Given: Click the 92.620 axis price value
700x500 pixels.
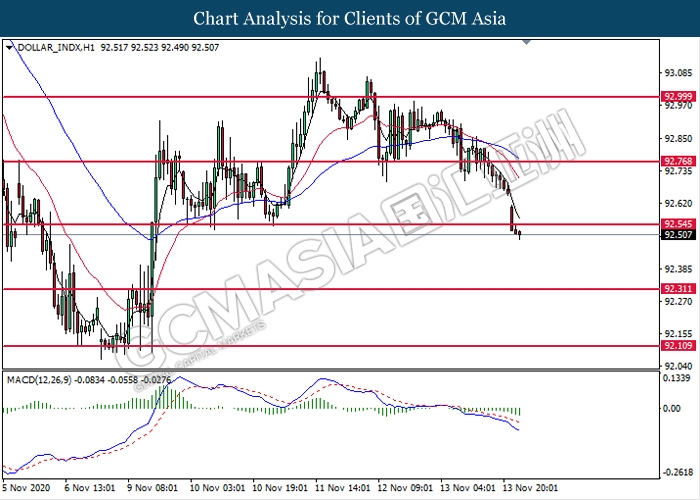Looking at the screenshot, I should 679,204.
